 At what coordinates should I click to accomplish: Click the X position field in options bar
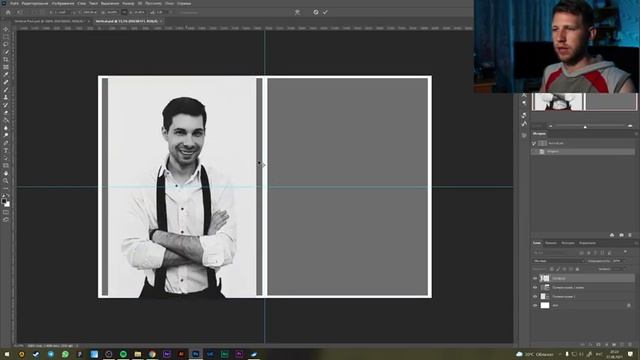[x=62, y=12]
